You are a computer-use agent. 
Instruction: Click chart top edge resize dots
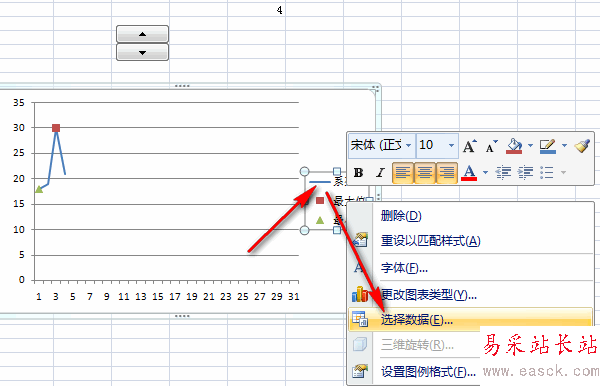coord(182,86)
